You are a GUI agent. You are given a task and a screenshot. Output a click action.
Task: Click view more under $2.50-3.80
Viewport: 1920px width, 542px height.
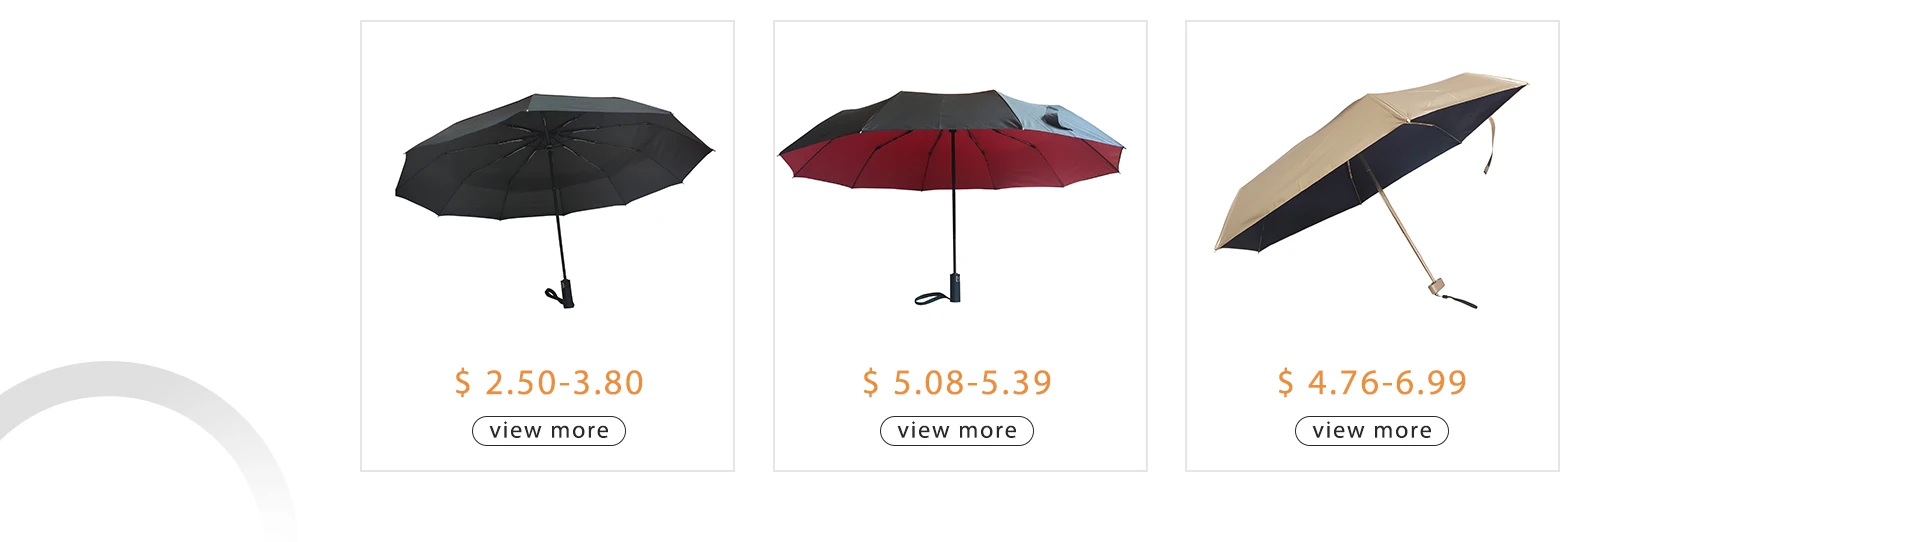pos(549,431)
